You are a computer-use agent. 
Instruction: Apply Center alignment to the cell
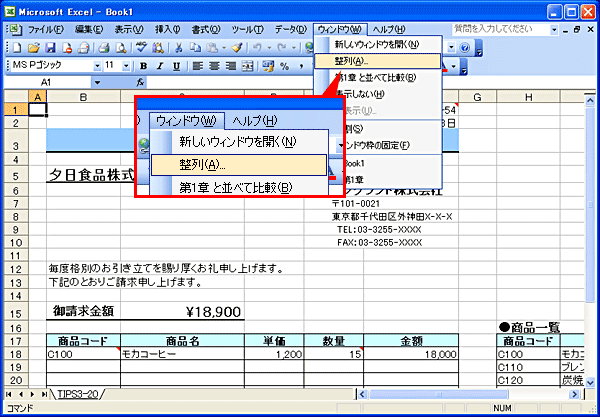coord(214,66)
